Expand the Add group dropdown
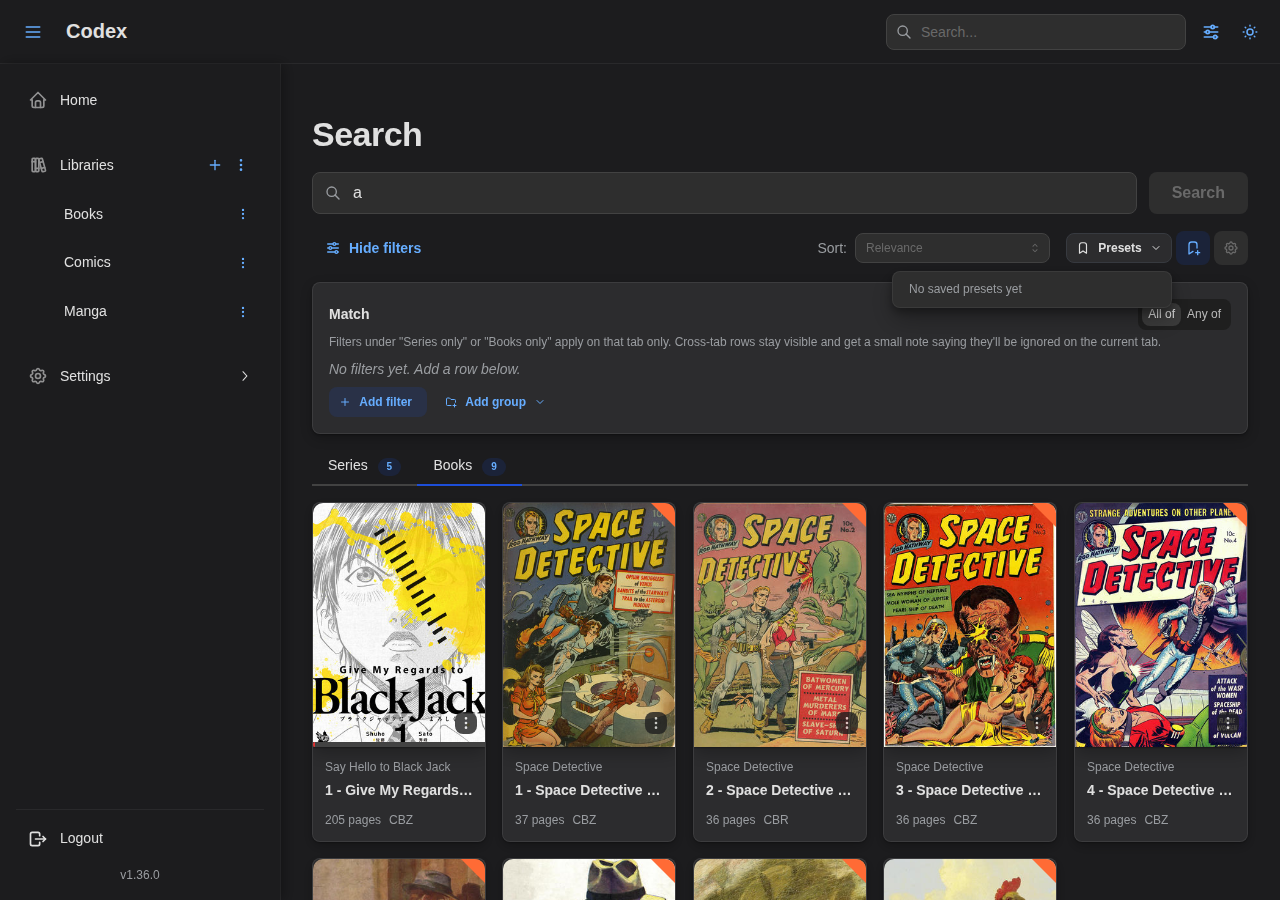This screenshot has width=1280, height=900. (x=495, y=402)
